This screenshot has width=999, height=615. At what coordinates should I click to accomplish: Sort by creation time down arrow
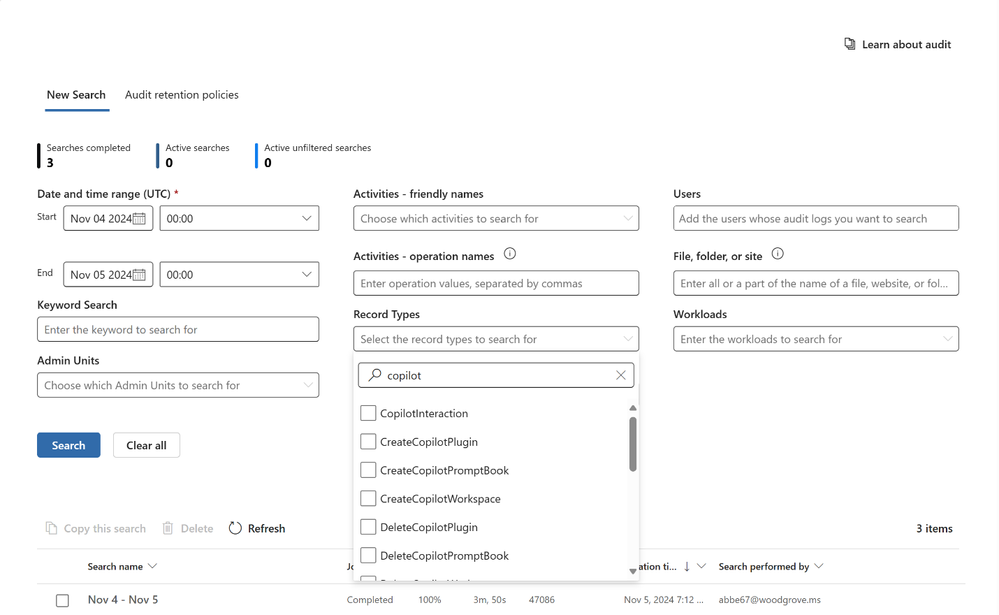pos(687,566)
